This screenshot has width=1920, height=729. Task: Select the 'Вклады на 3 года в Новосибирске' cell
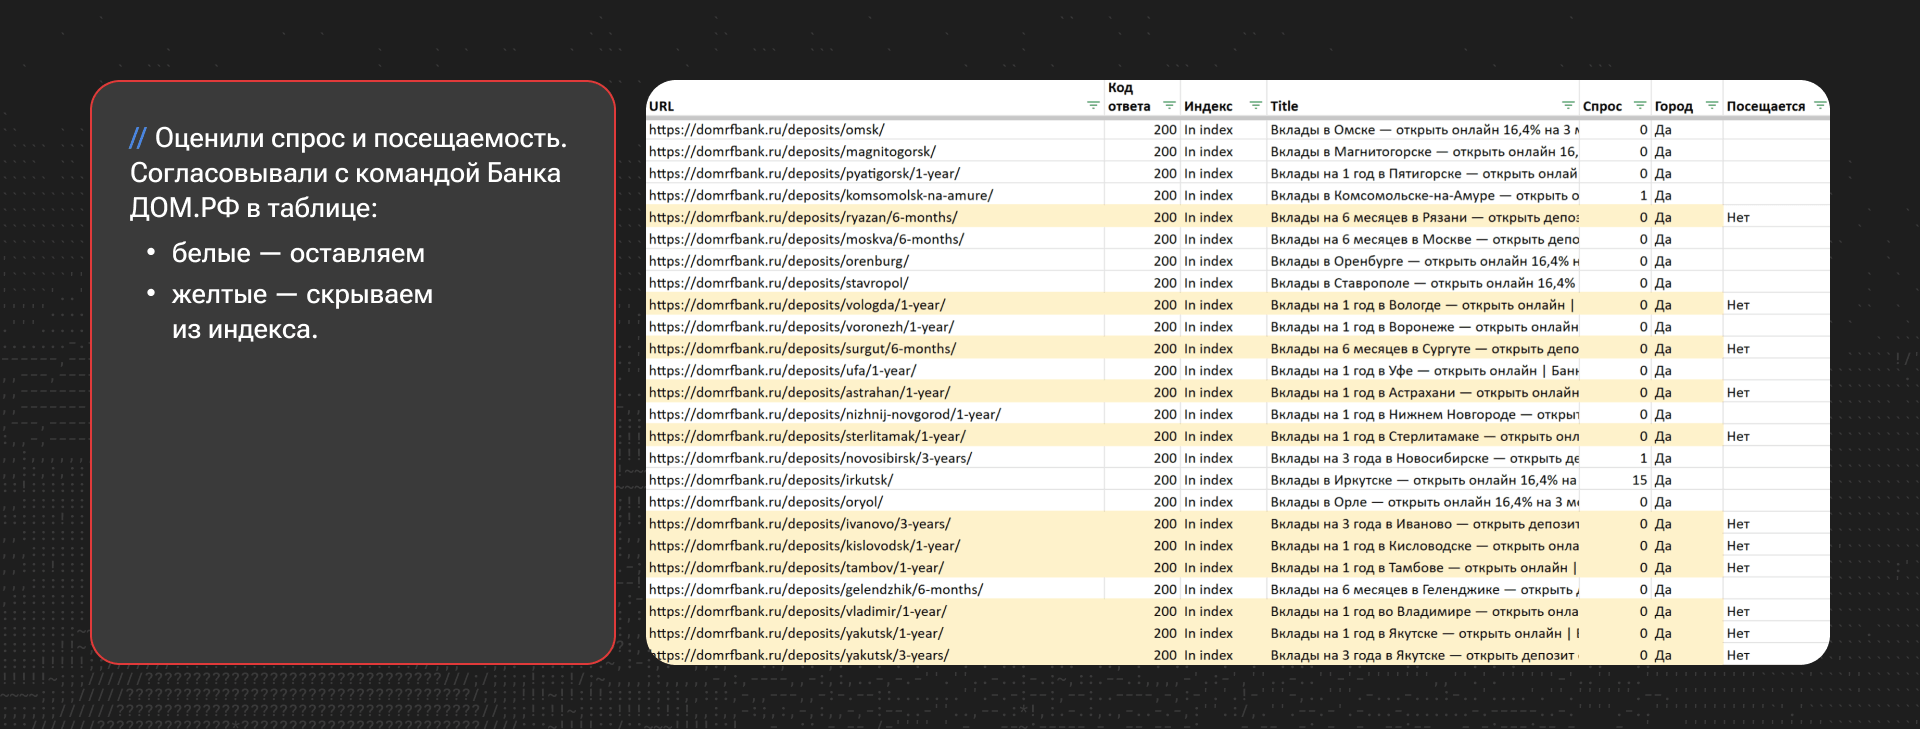[1424, 459]
